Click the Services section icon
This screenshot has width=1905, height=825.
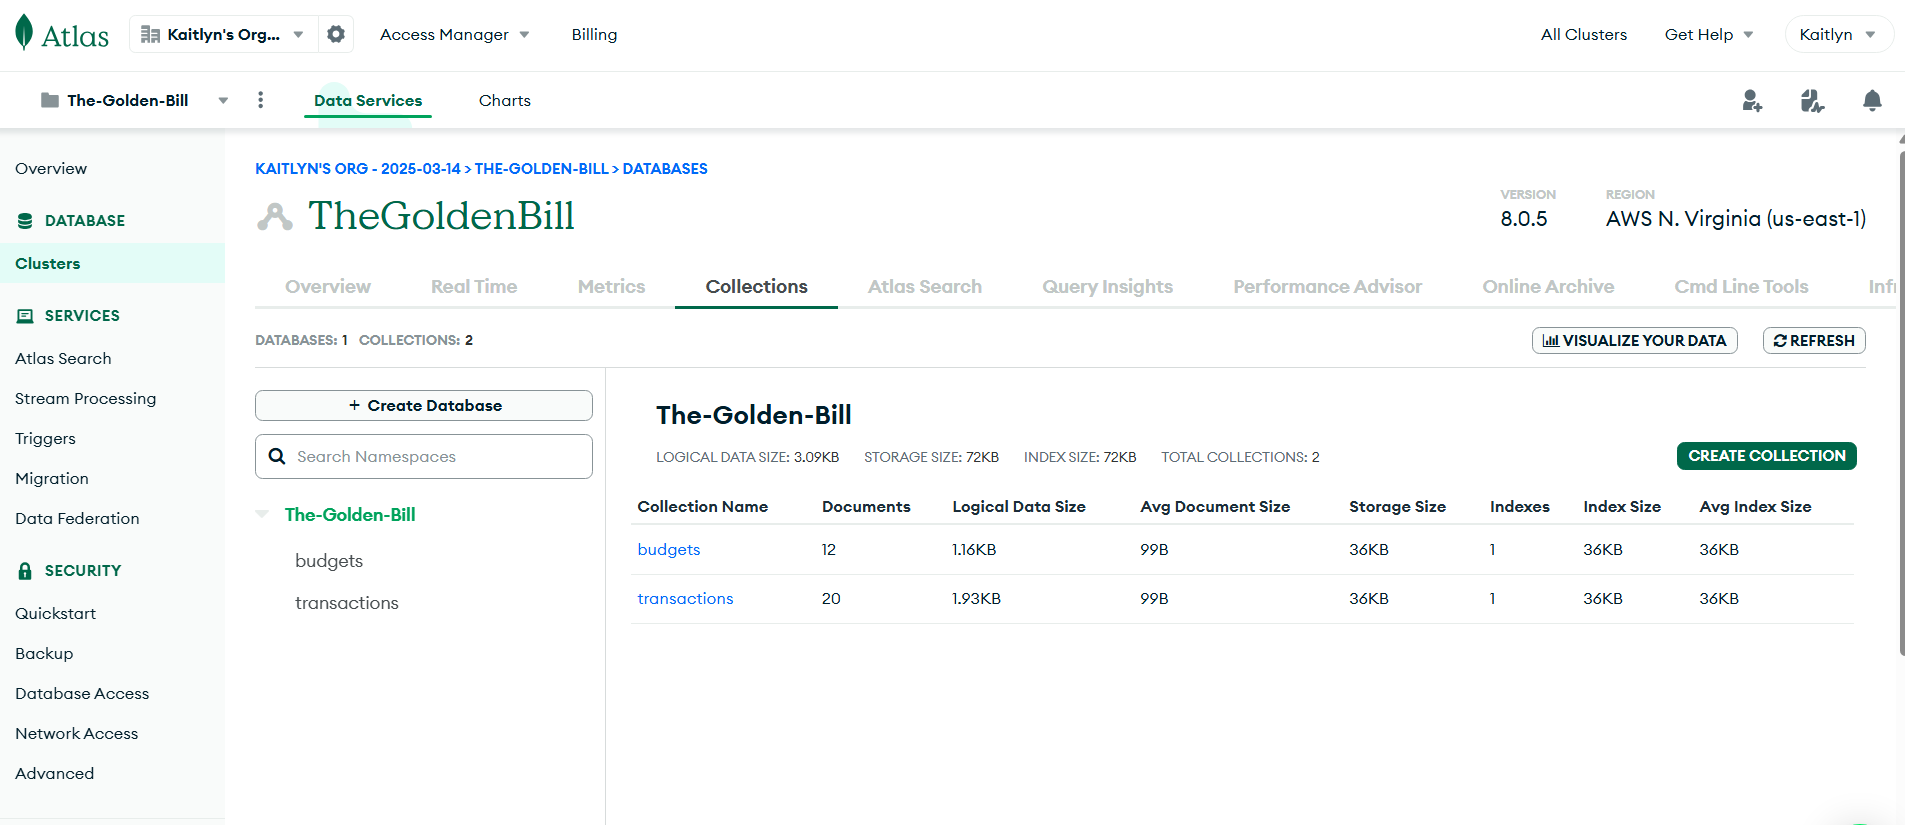click(25, 316)
